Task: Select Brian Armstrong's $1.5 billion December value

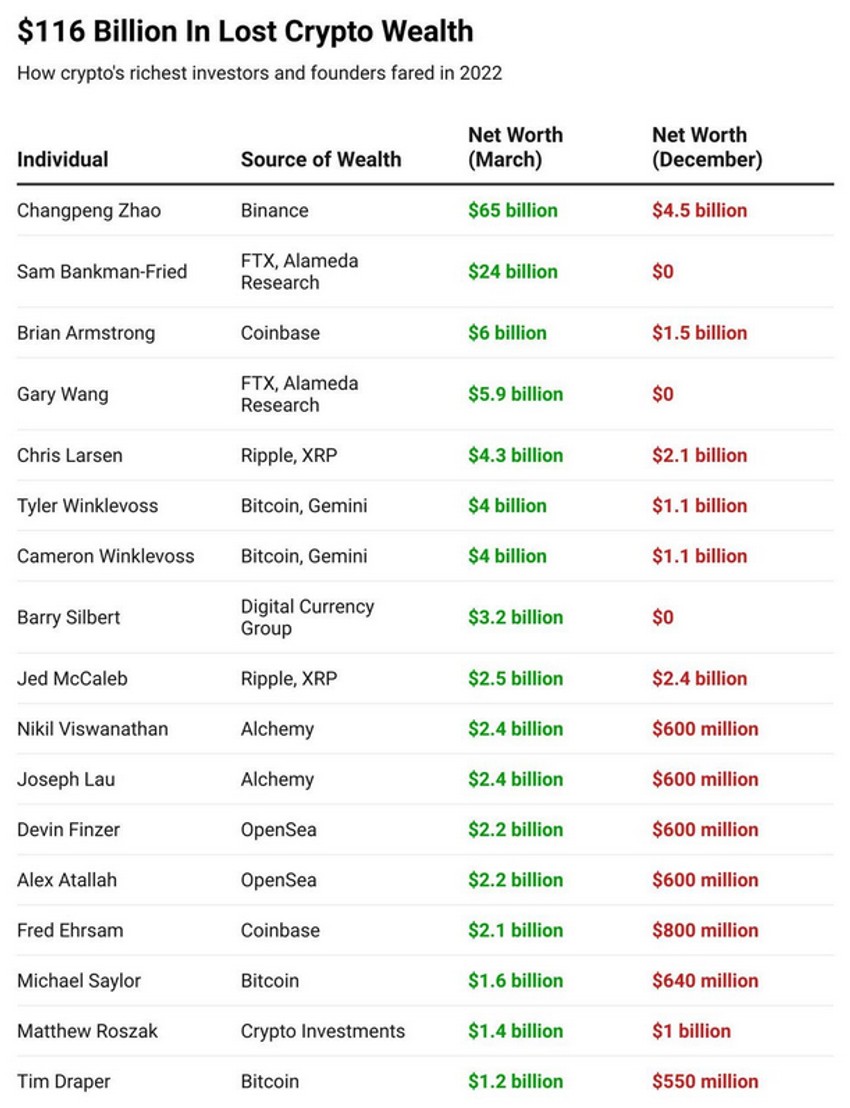Action: (699, 333)
